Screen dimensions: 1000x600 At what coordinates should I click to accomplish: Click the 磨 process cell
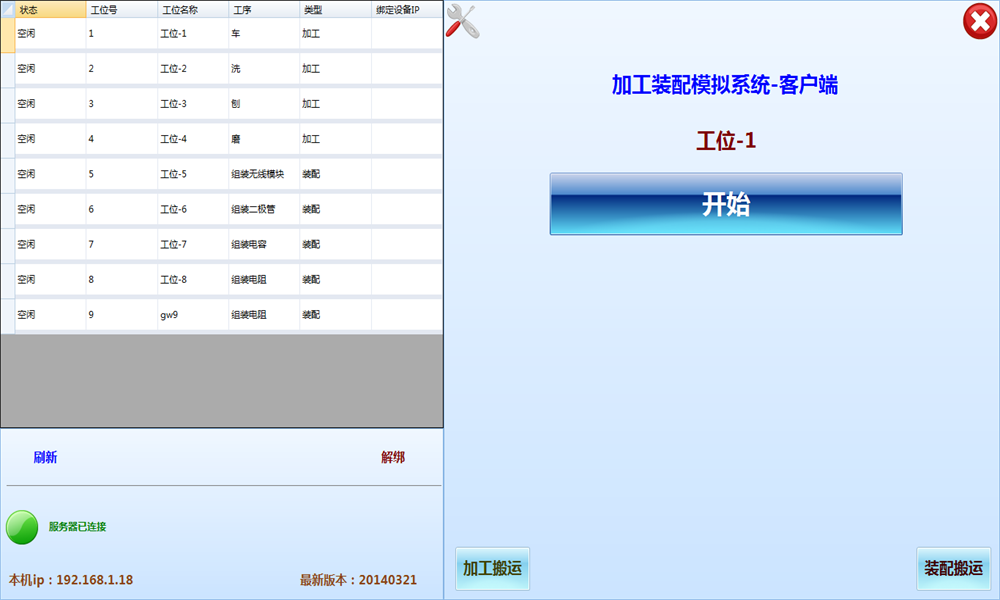264,138
